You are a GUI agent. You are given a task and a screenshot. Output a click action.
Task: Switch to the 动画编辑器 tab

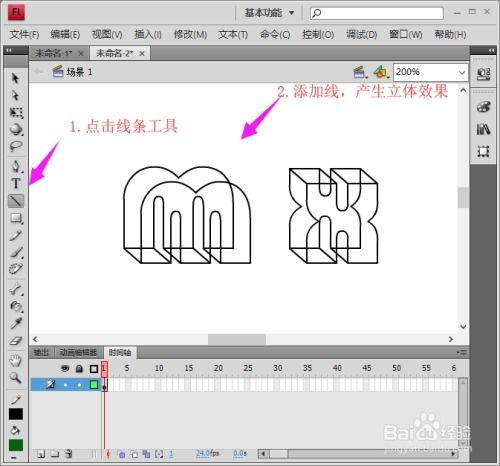pos(78,353)
